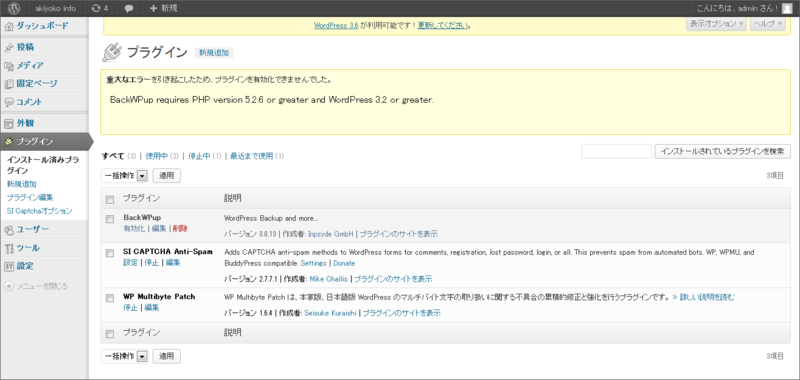800x380 pixels.
Task: Open Donate link in SI CAPTCHA description
Action: pyautogui.click(x=344, y=263)
